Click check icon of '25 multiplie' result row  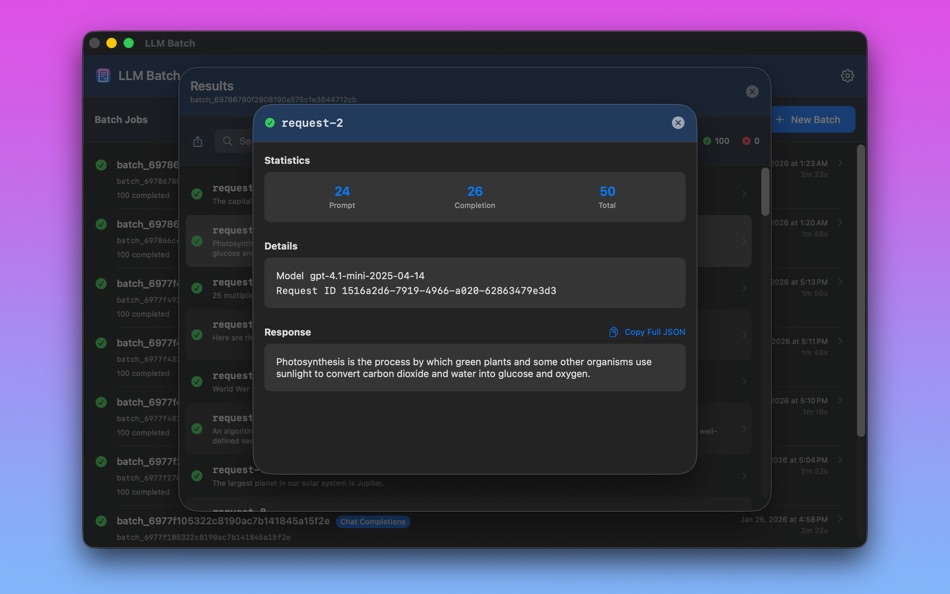point(197,288)
